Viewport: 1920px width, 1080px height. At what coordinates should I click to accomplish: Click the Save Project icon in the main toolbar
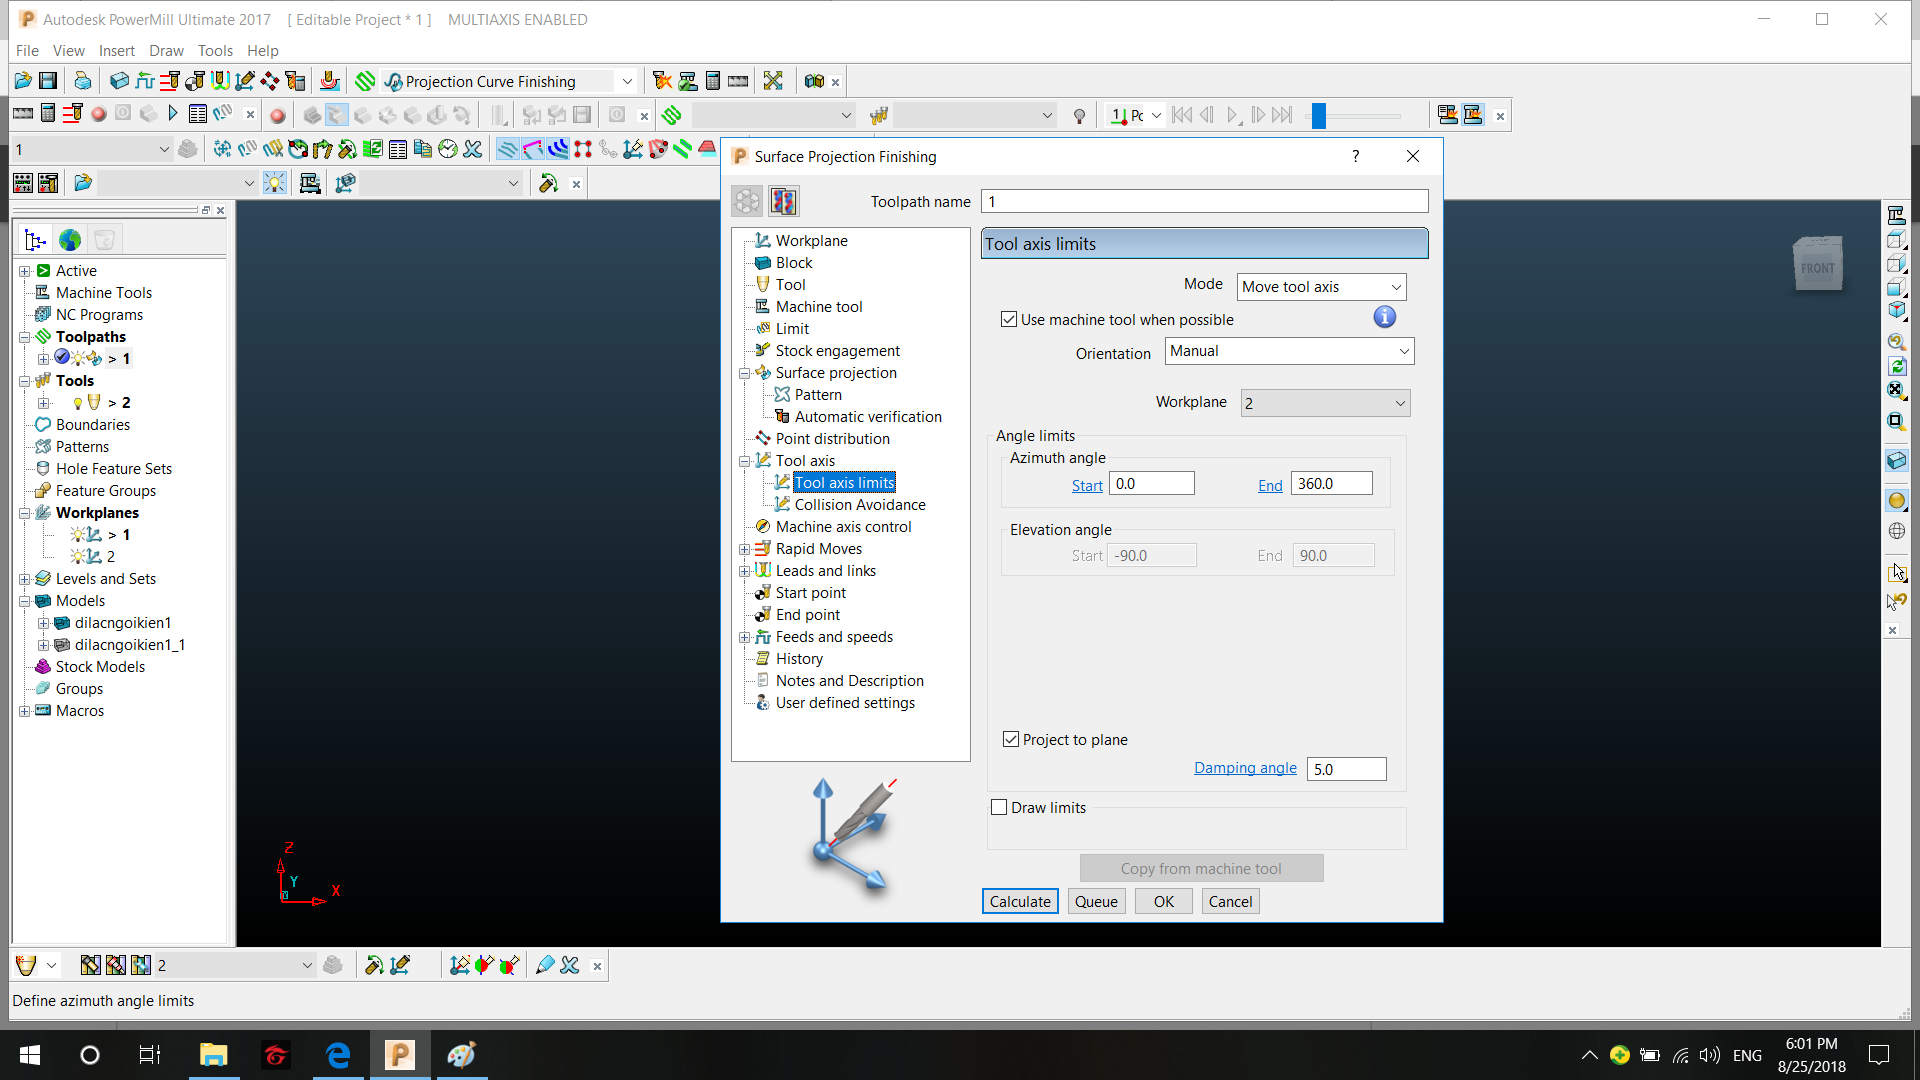click(47, 80)
